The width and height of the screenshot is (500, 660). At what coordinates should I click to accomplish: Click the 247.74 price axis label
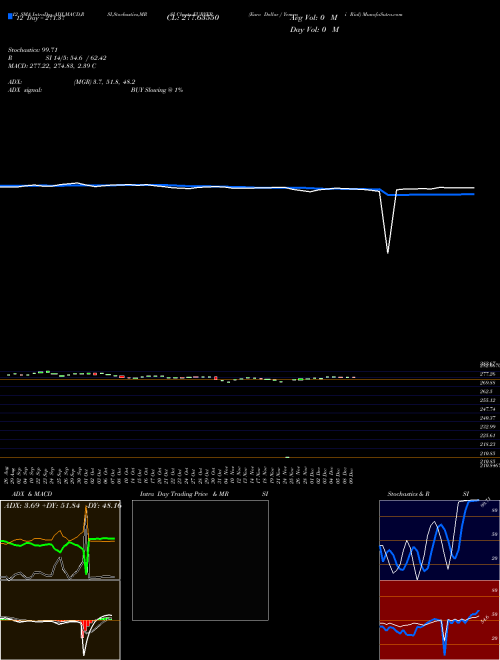(487, 409)
